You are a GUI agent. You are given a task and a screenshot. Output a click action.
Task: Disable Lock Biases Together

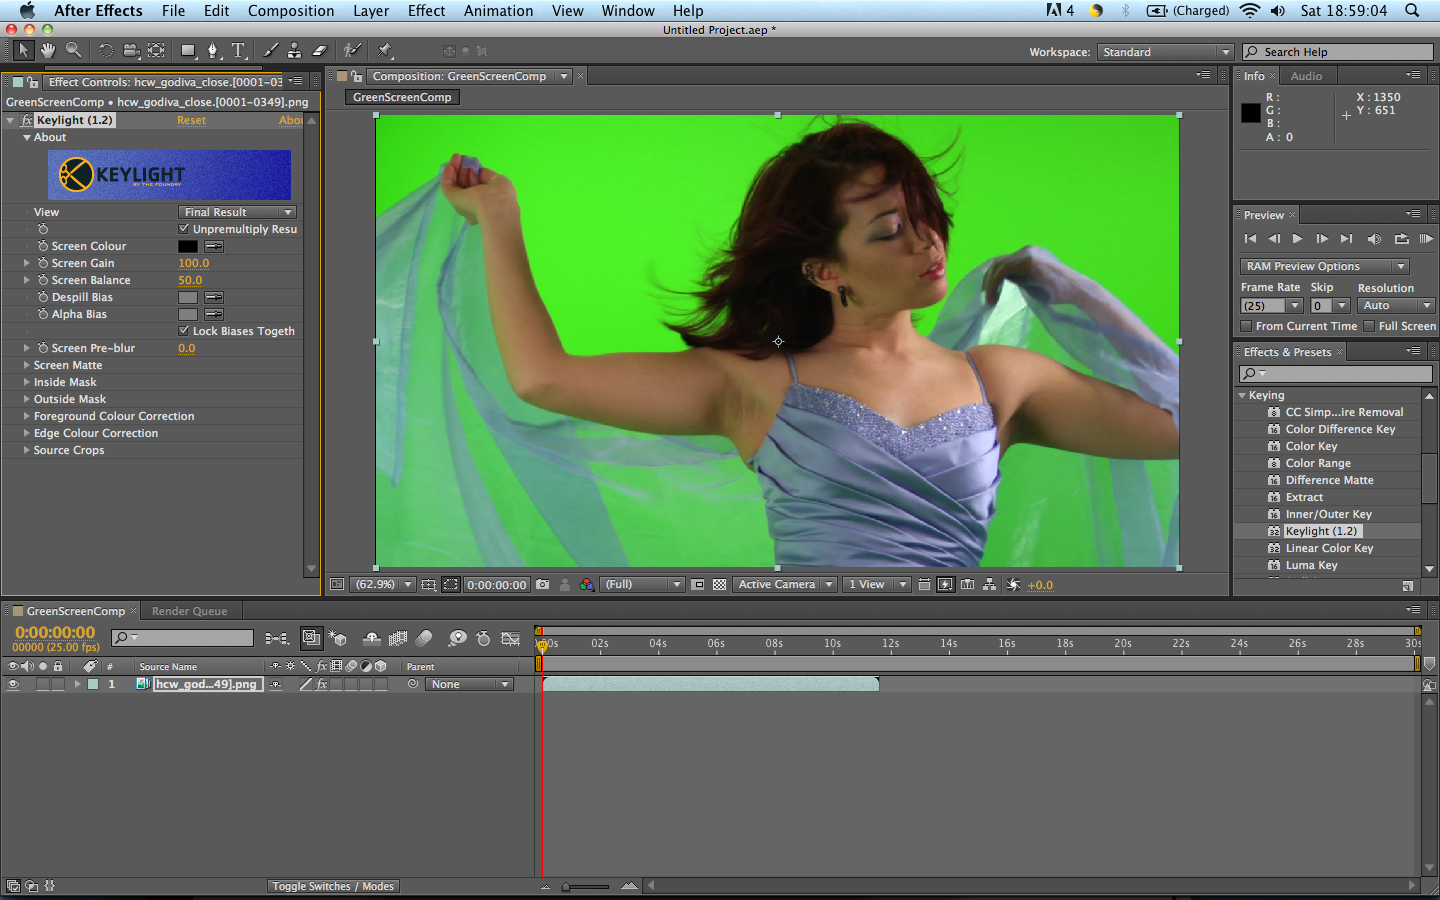pos(183,331)
